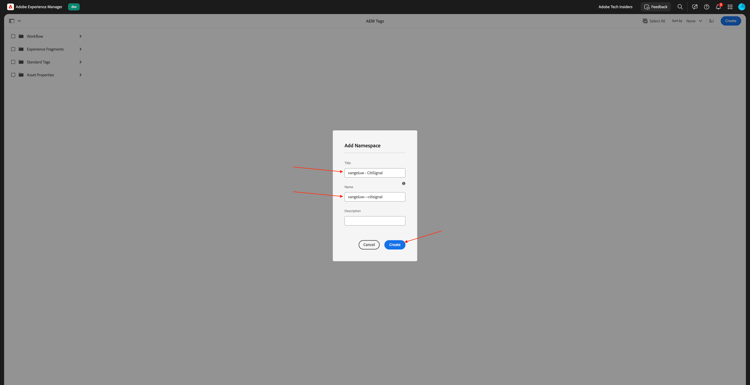Check the Standard Tags checkbox
The height and width of the screenshot is (385, 750).
point(13,62)
